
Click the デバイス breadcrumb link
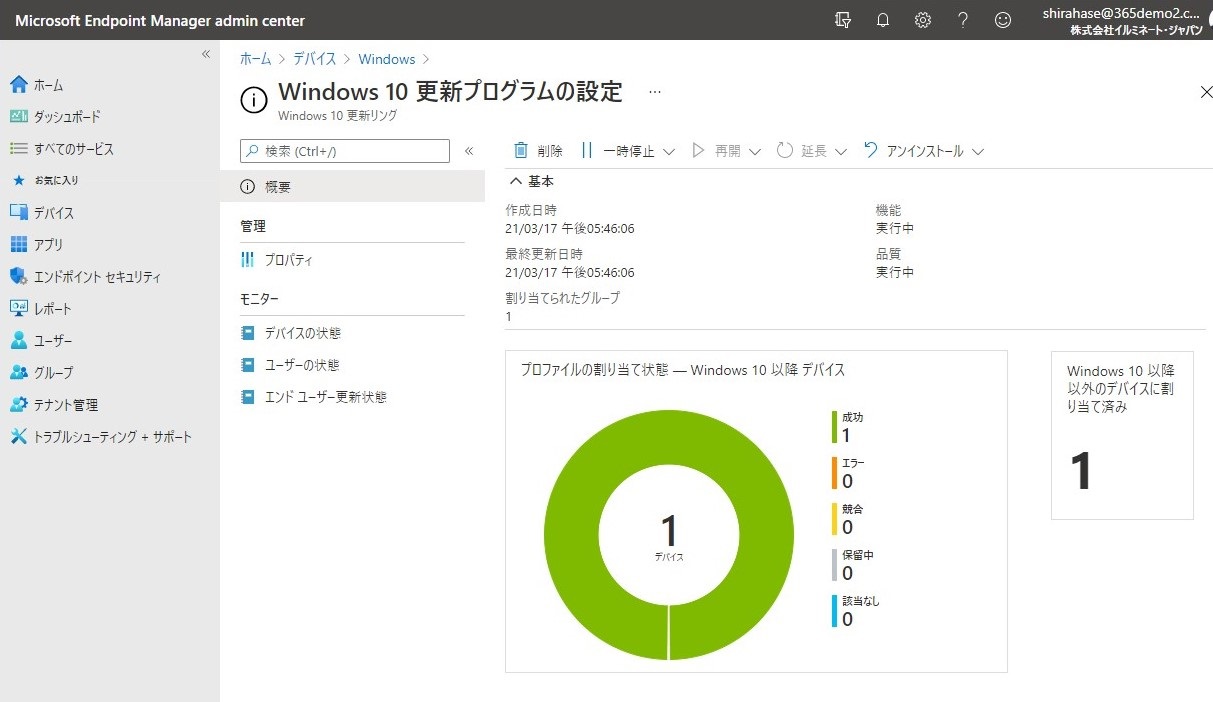pos(315,60)
